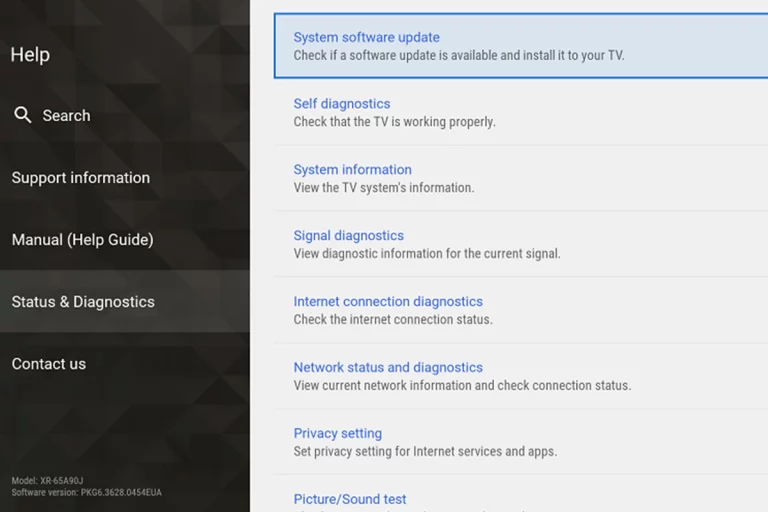Click the Help heading
The width and height of the screenshot is (768, 512).
(x=30, y=54)
